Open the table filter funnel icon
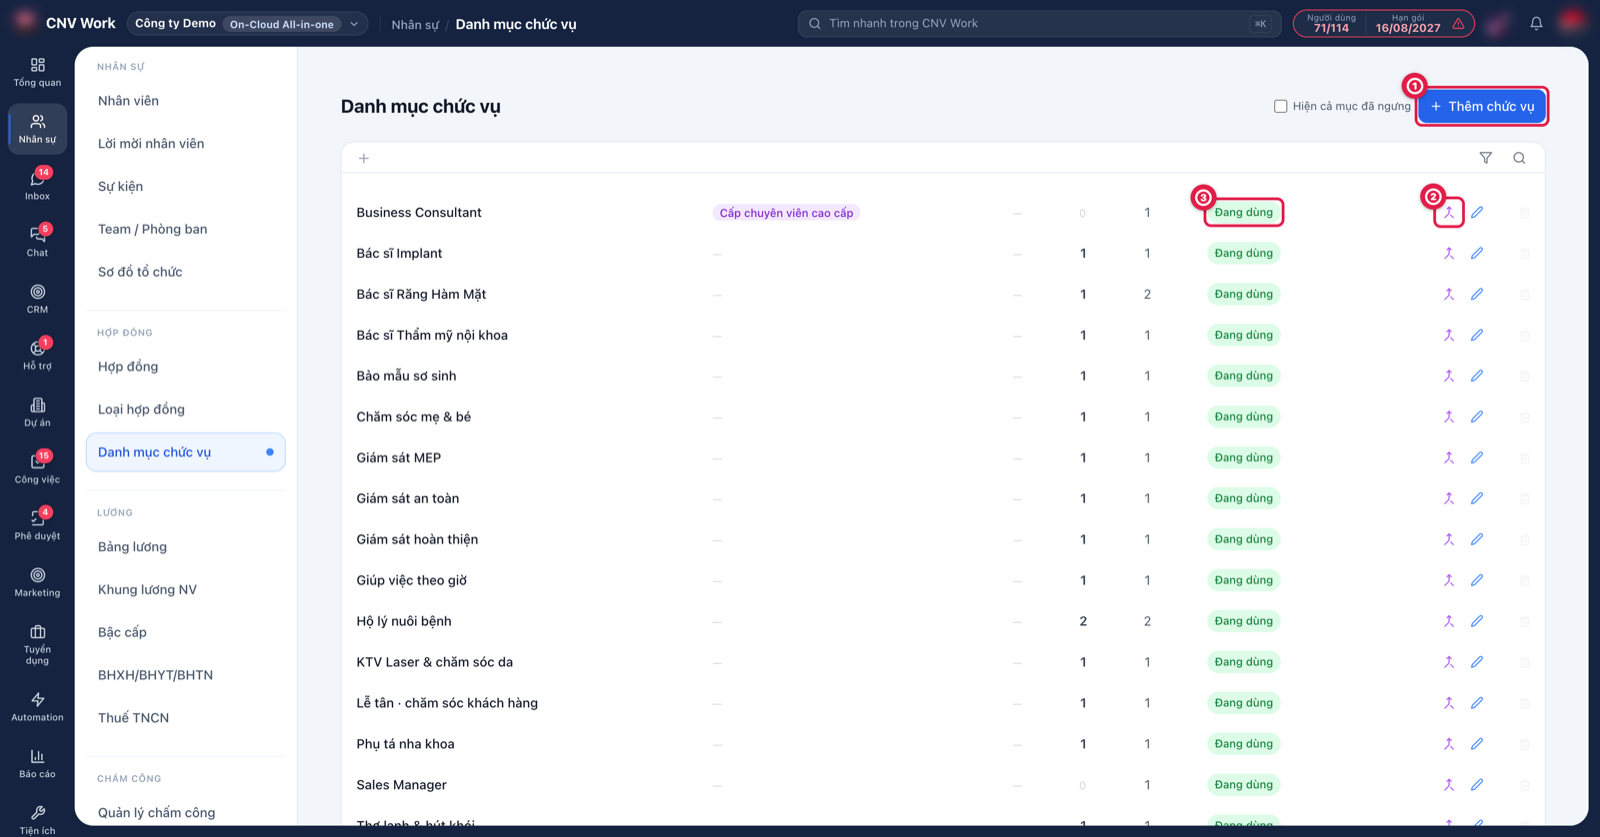1600x837 pixels. click(1486, 158)
